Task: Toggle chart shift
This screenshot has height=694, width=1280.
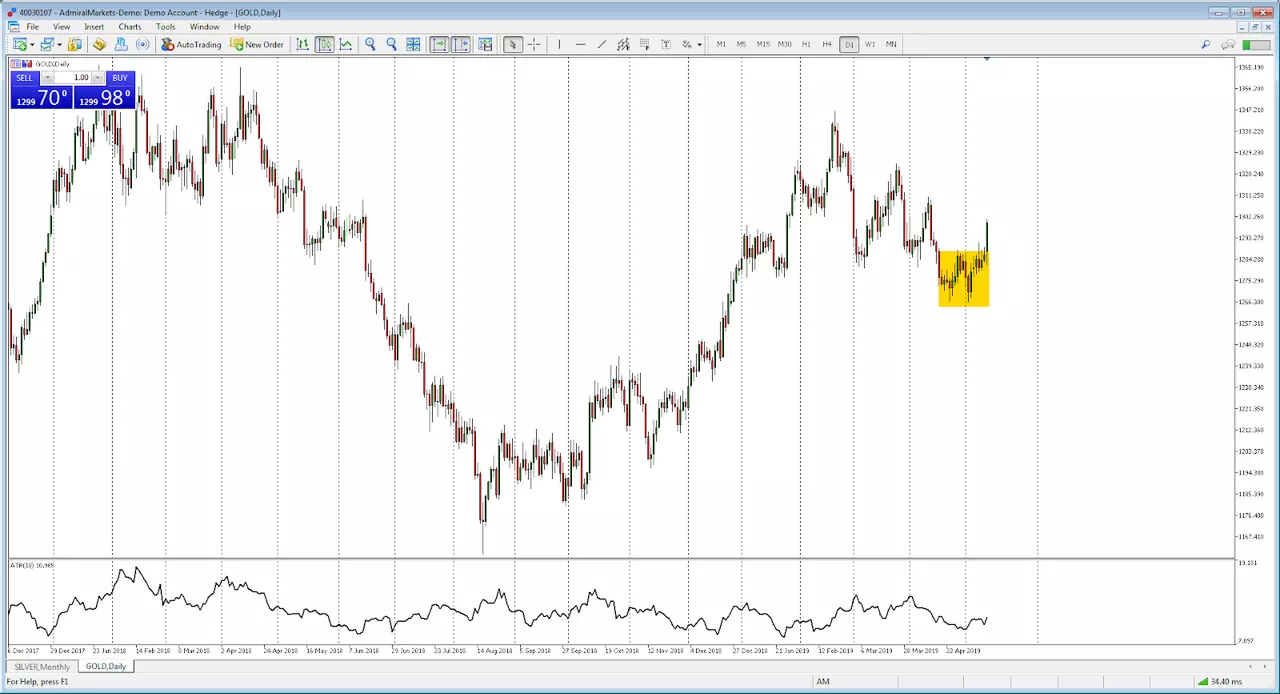Action: click(461, 44)
